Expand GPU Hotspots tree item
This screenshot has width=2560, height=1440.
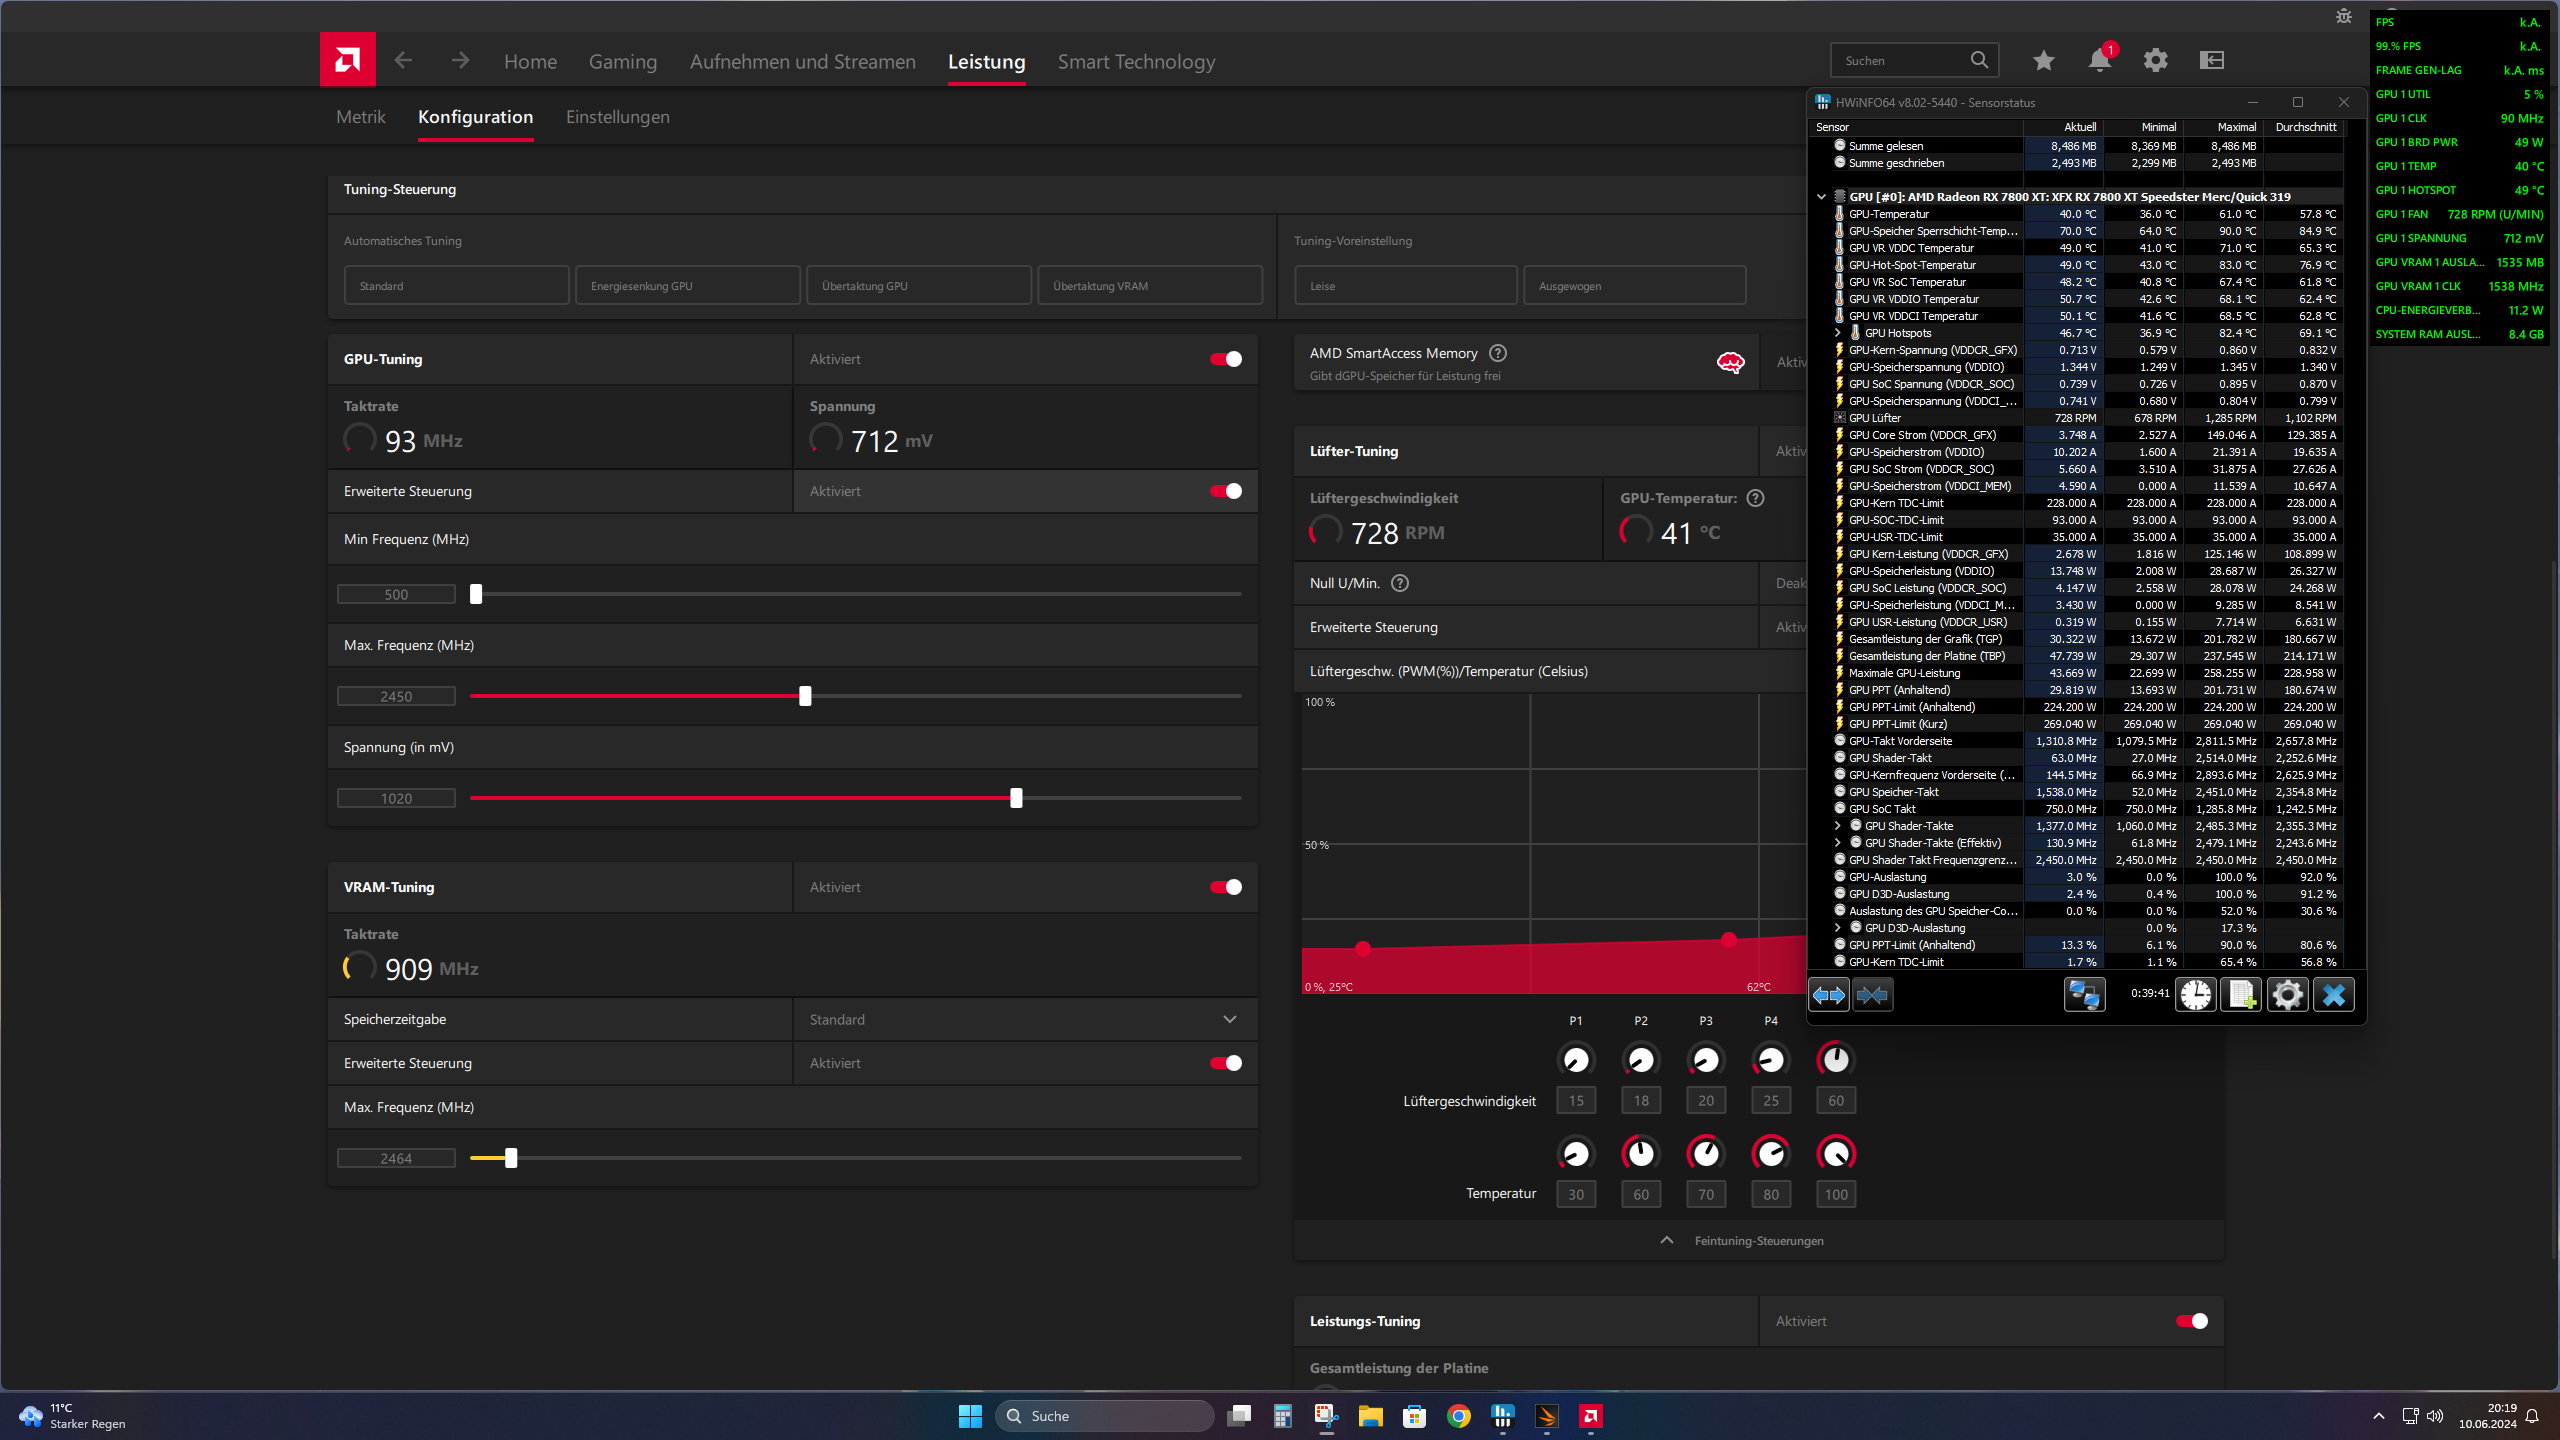coord(1837,333)
